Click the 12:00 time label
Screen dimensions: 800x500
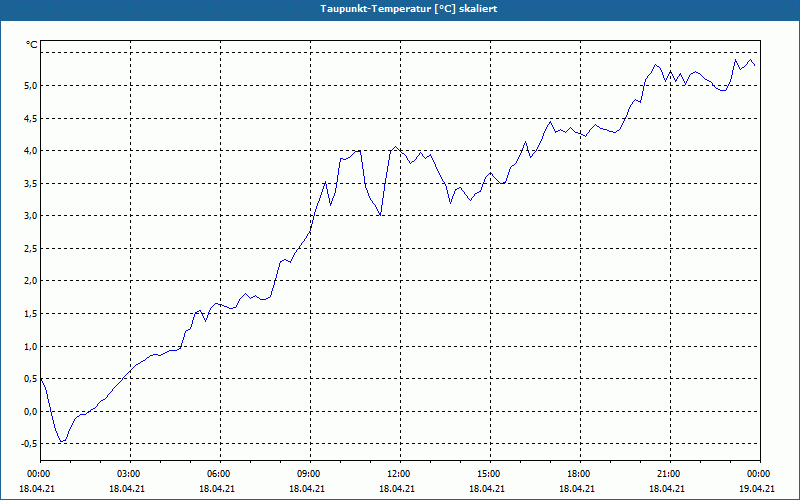tap(400, 473)
